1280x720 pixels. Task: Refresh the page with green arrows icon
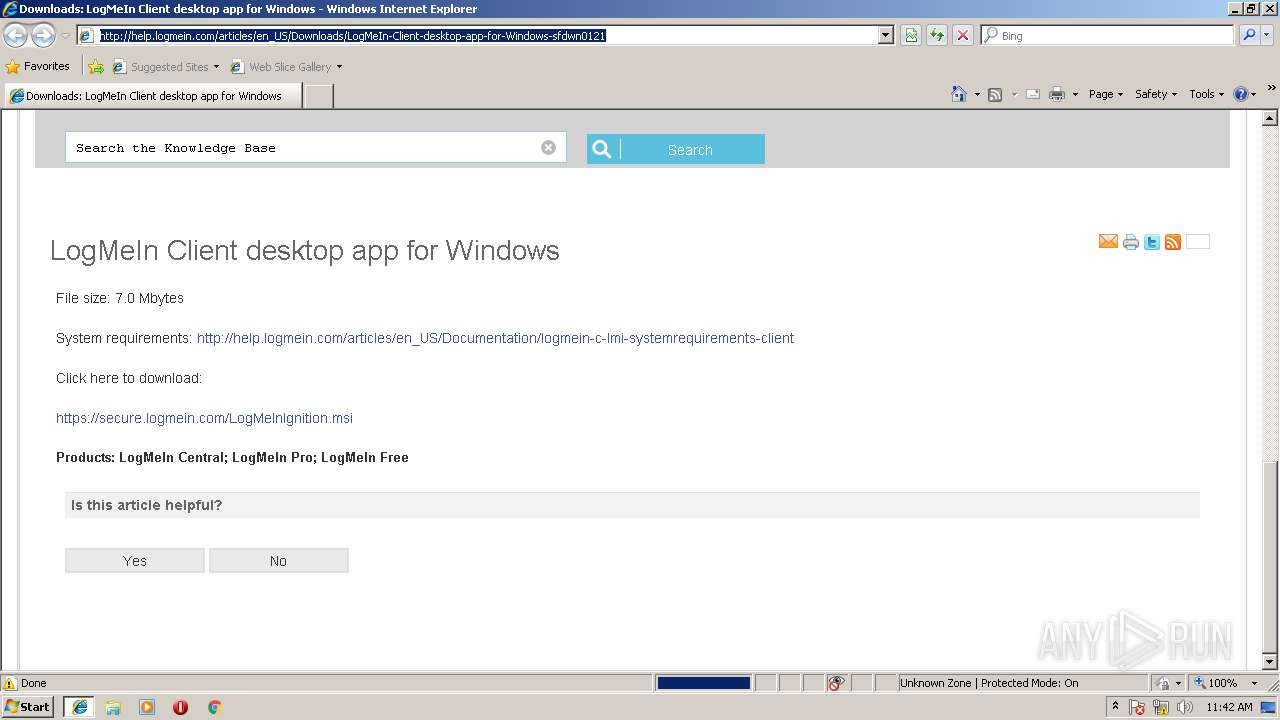pos(937,35)
